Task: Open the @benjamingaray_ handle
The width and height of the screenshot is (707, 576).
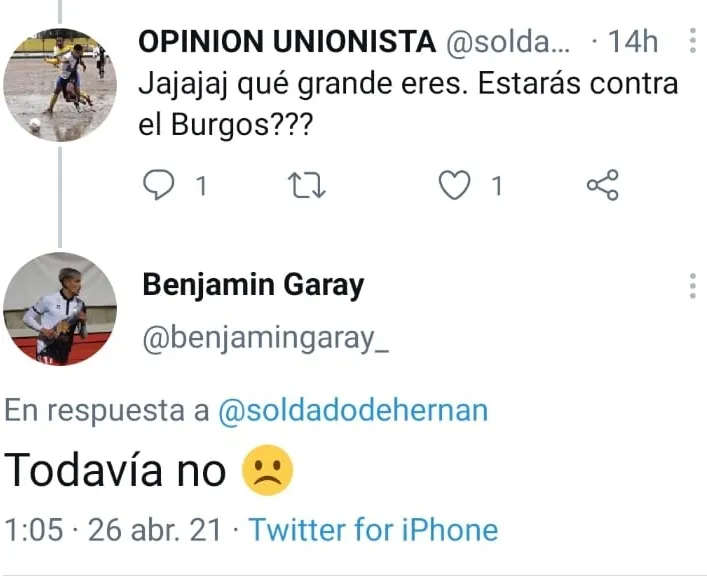Action: click(265, 340)
